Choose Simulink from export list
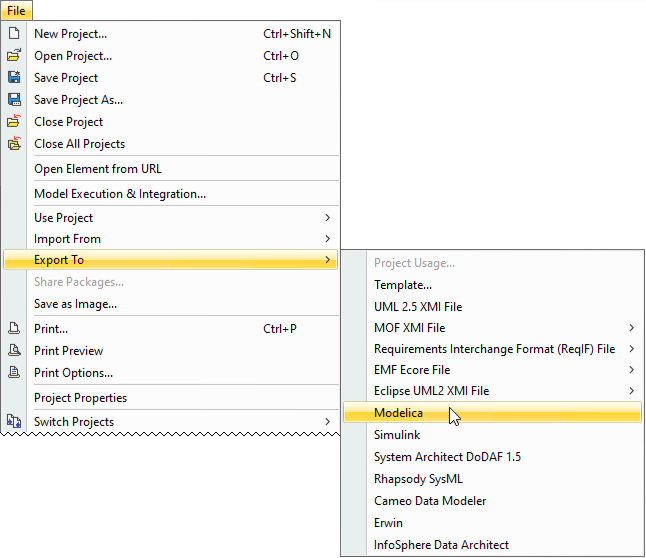646x558 pixels. (397, 435)
